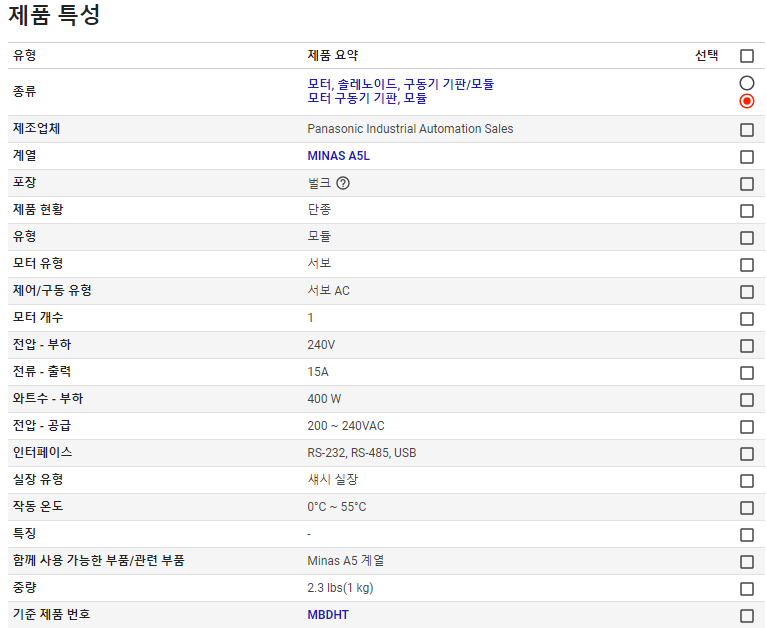The height and width of the screenshot is (628, 767).
Task: Enable the 인터페이스 row checkbox
Action: click(x=746, y=454)
